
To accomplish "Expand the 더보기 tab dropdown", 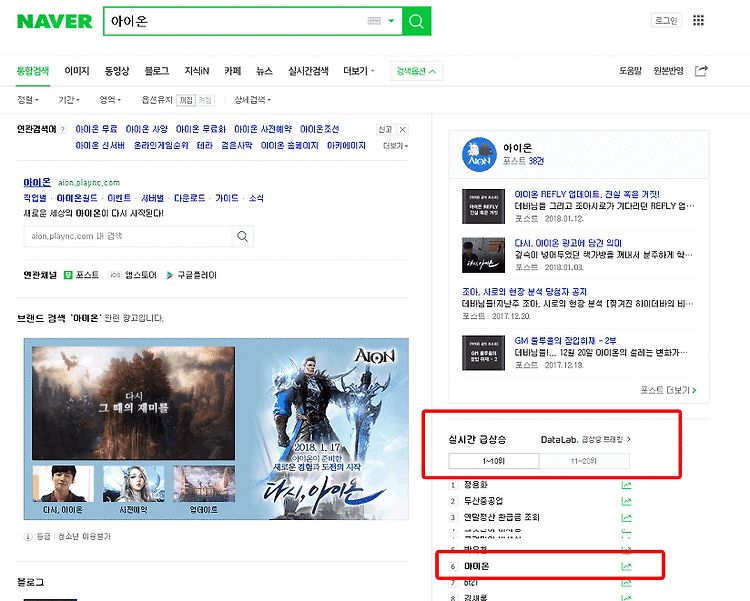I will point(359,71).
